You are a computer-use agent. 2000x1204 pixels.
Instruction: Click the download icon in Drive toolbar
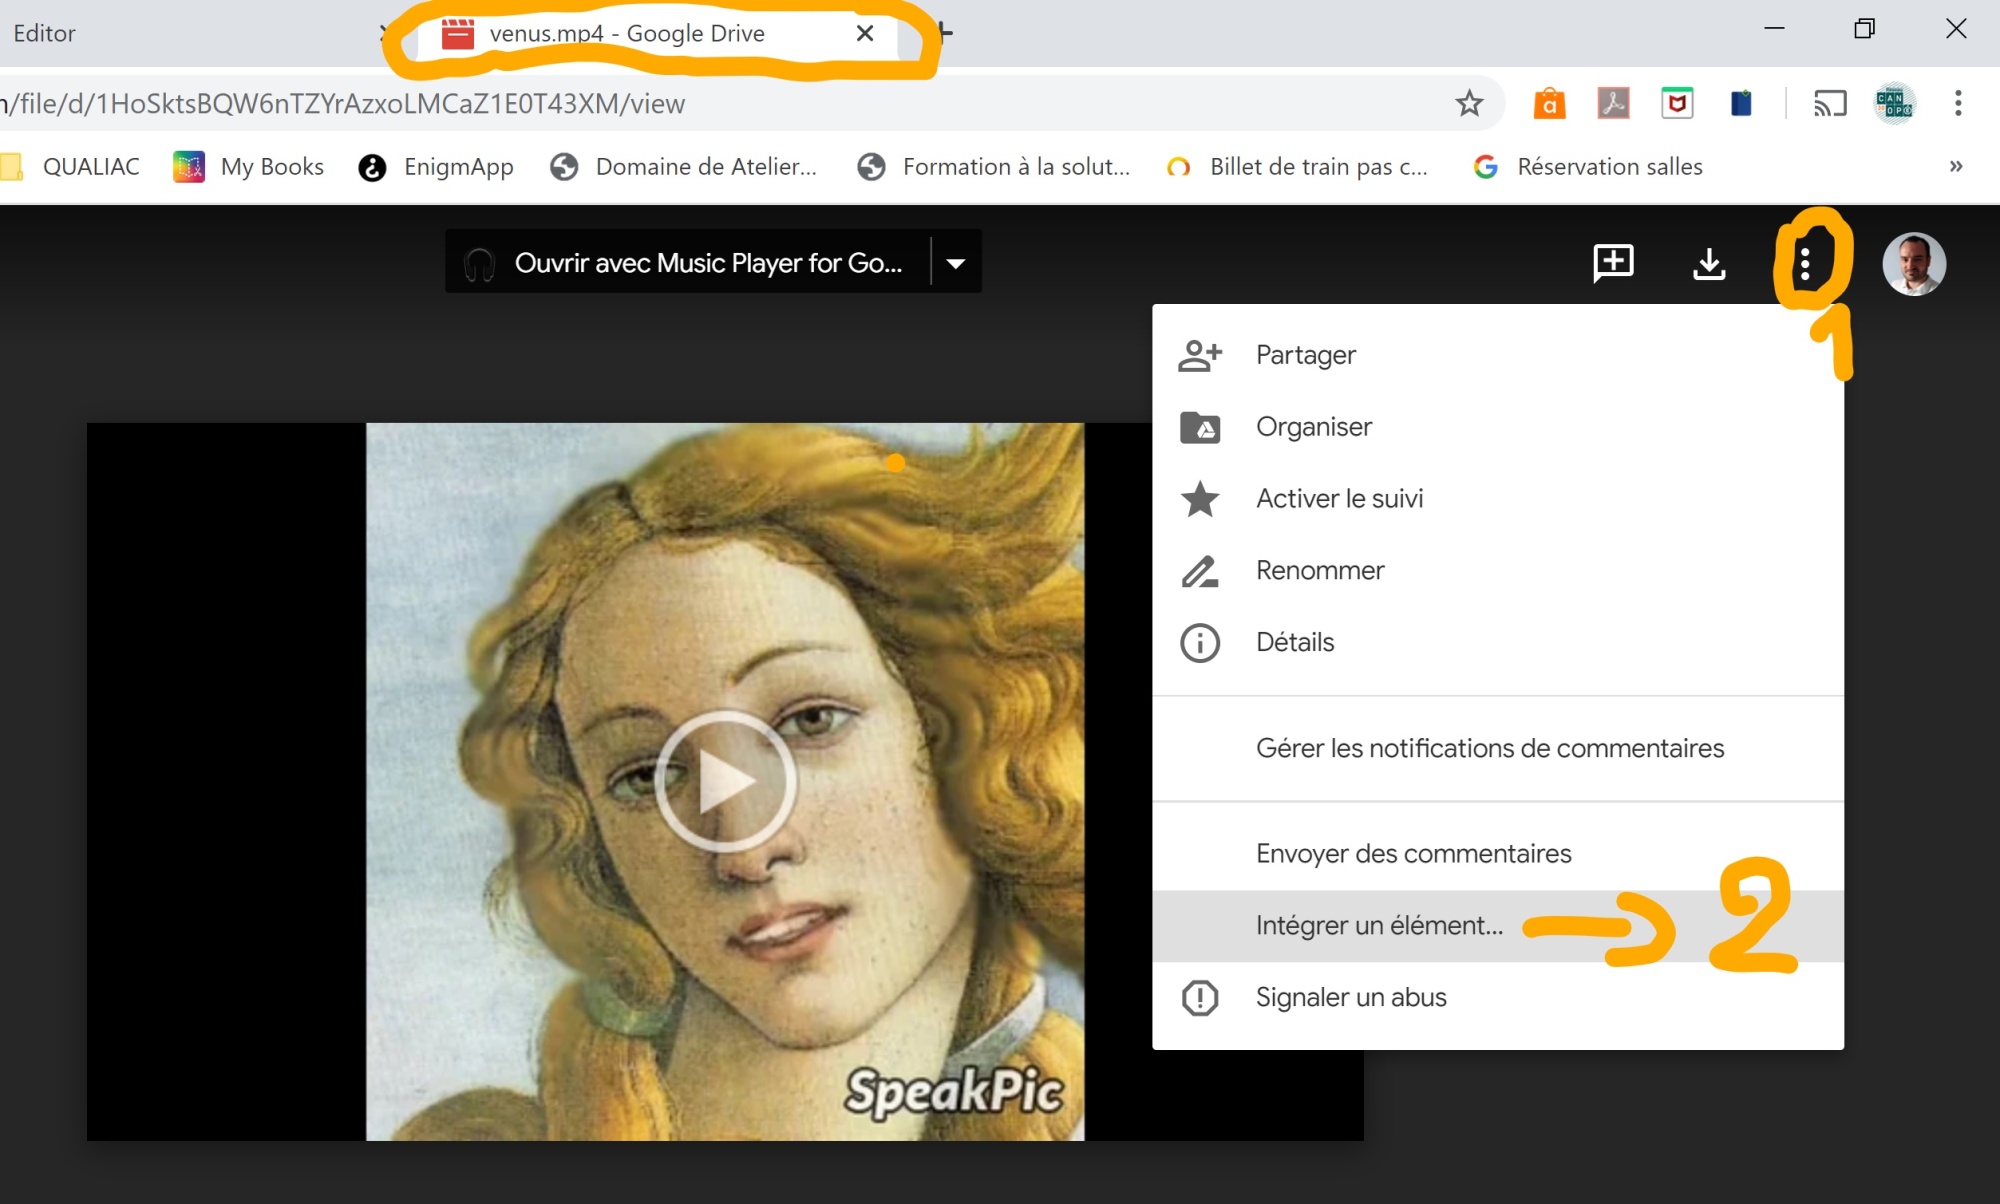pos(1709,263)
